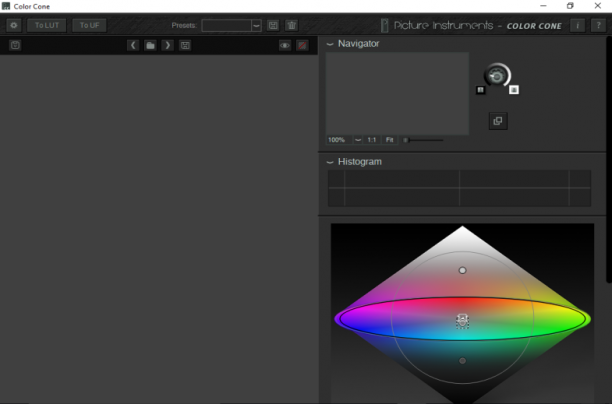Click the navigator zoom slider
The height and width of the screenshot is (404, 612).
click(x=423, y=140)
